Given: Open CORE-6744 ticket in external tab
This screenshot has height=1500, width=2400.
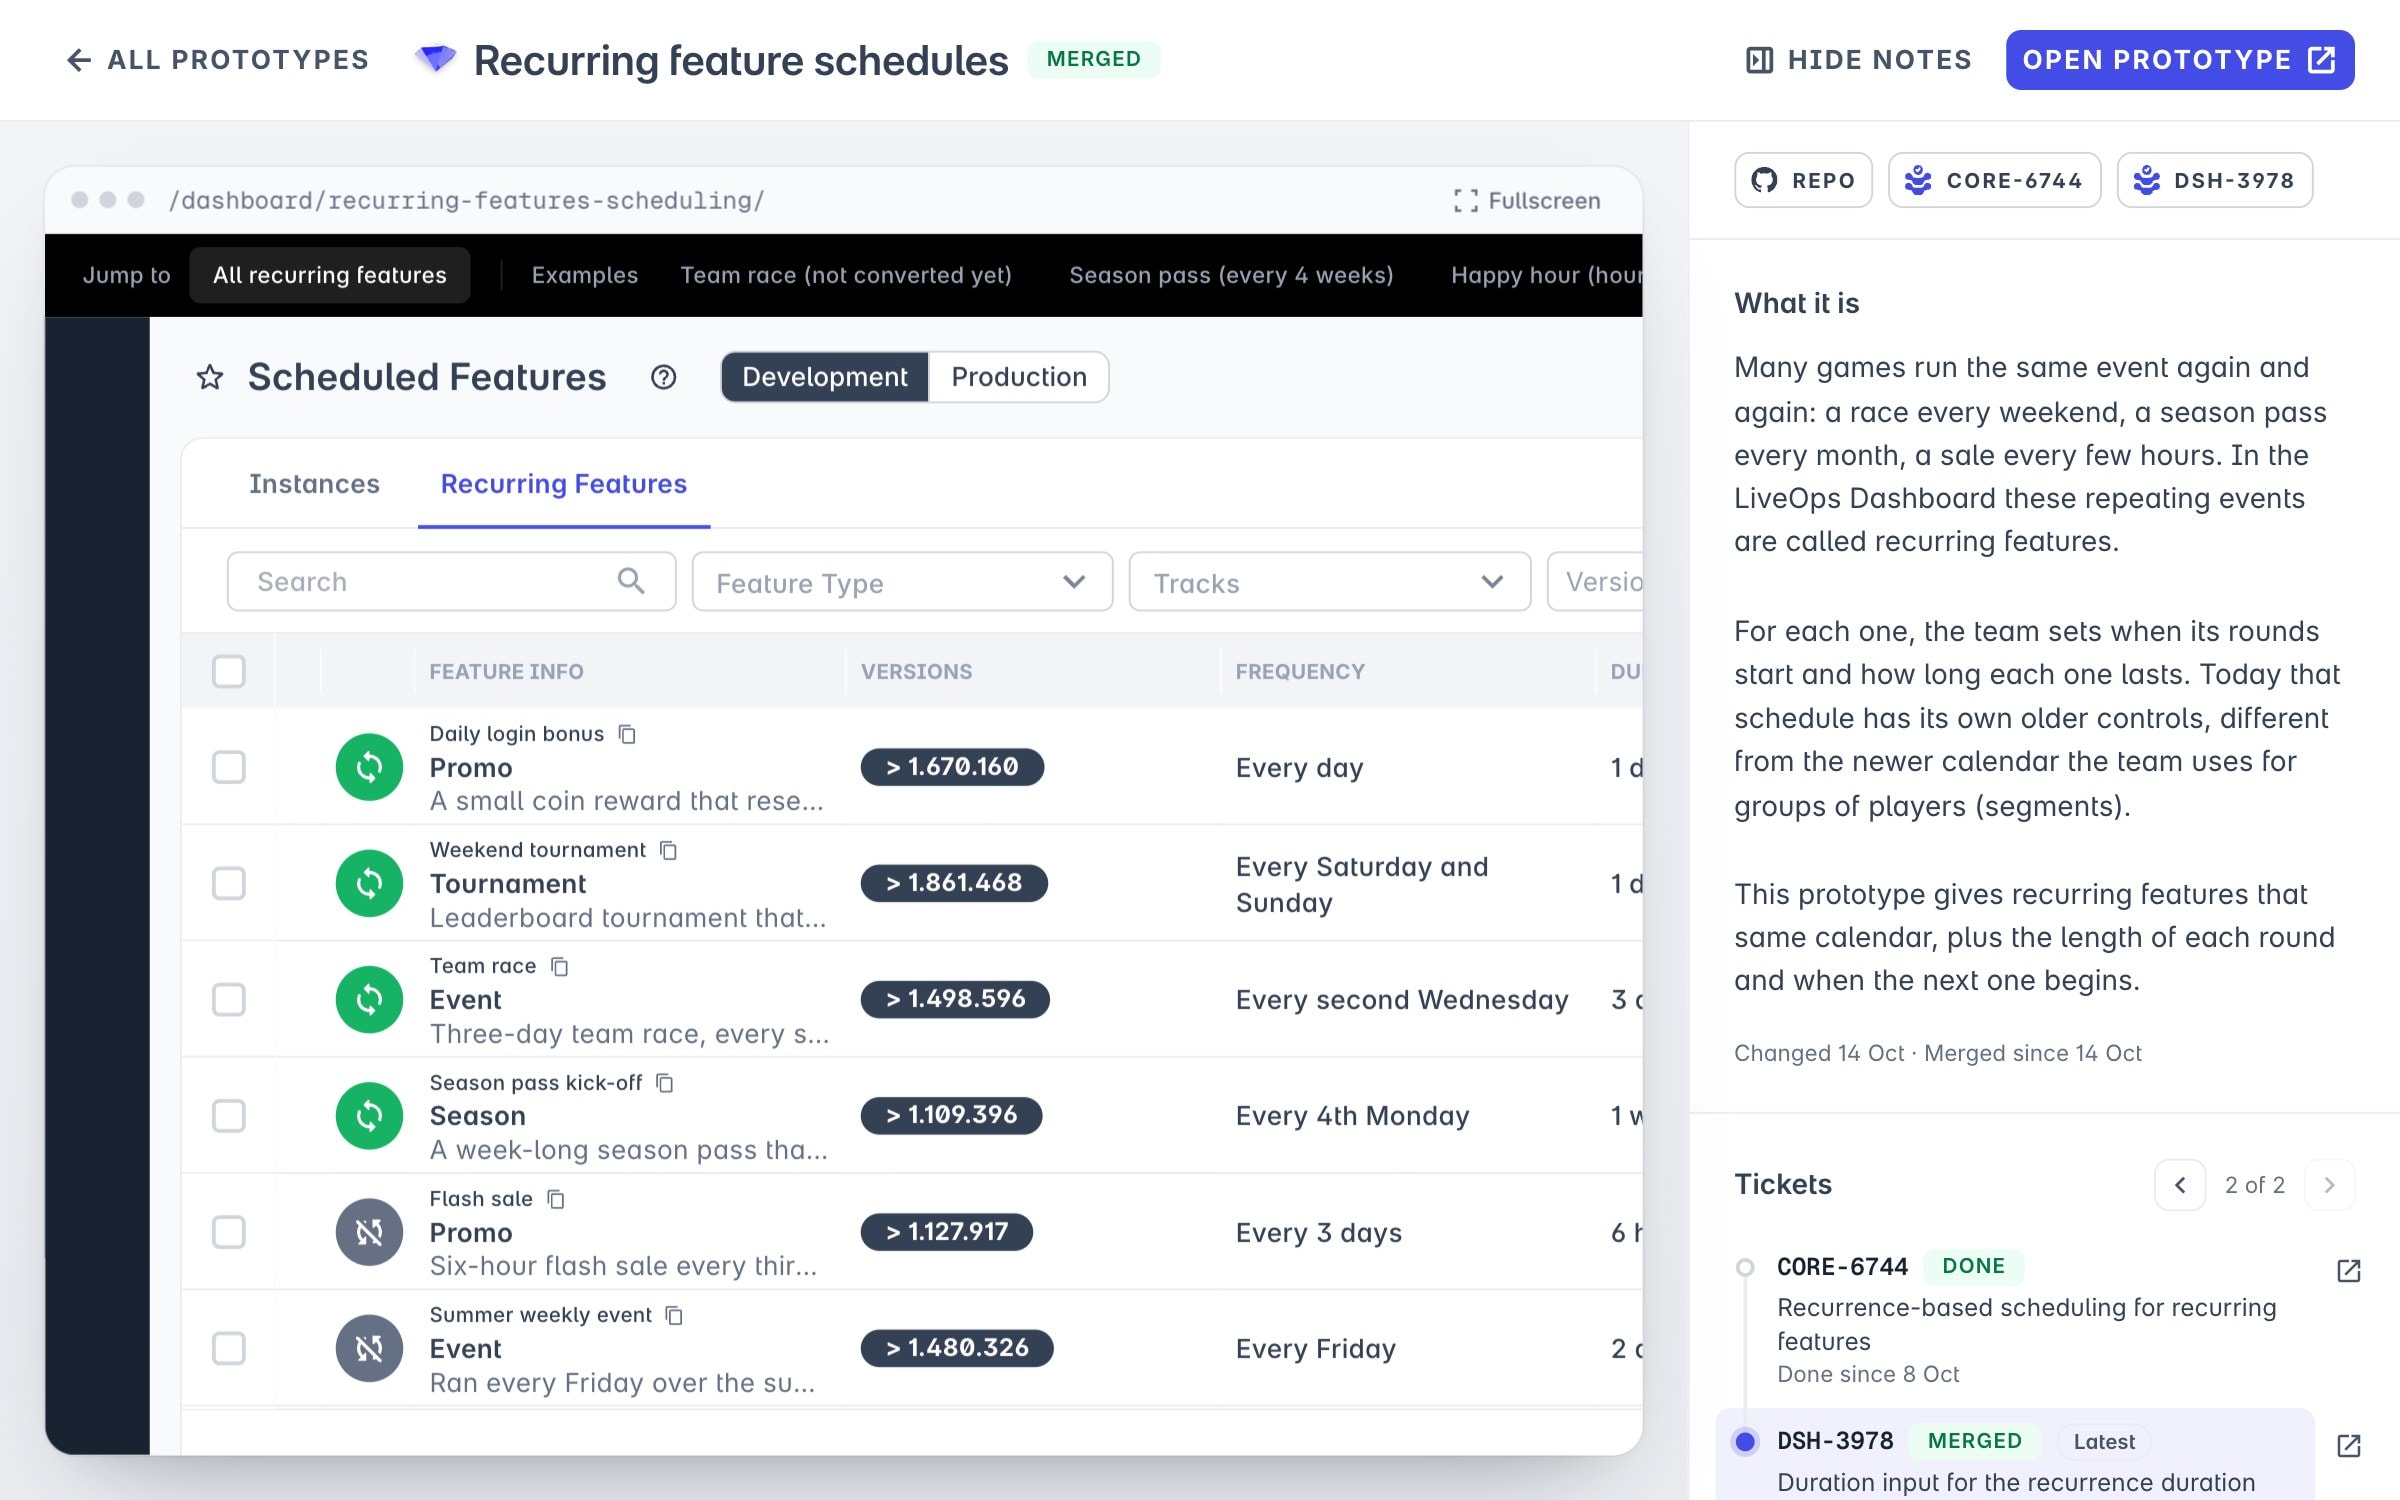Looking at the screenshot, I should click(2348, 1270).
